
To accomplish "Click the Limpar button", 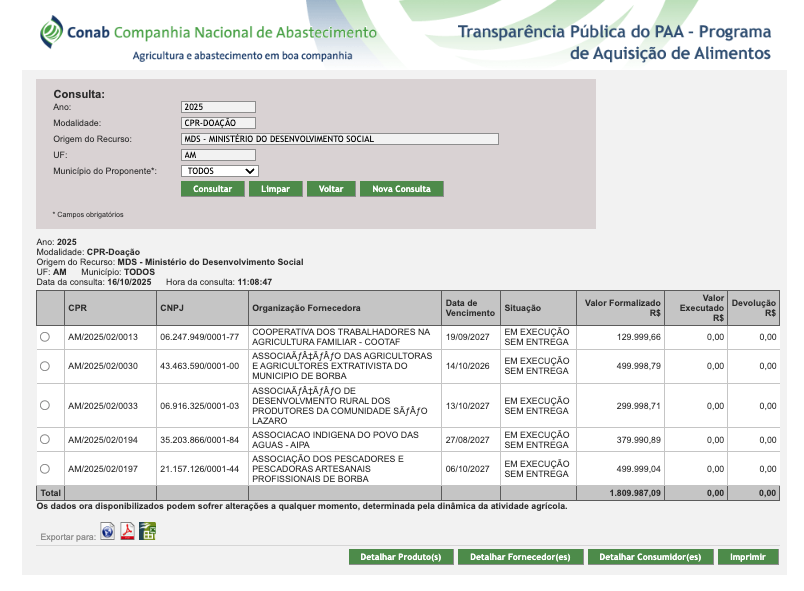I will point(275,189).
